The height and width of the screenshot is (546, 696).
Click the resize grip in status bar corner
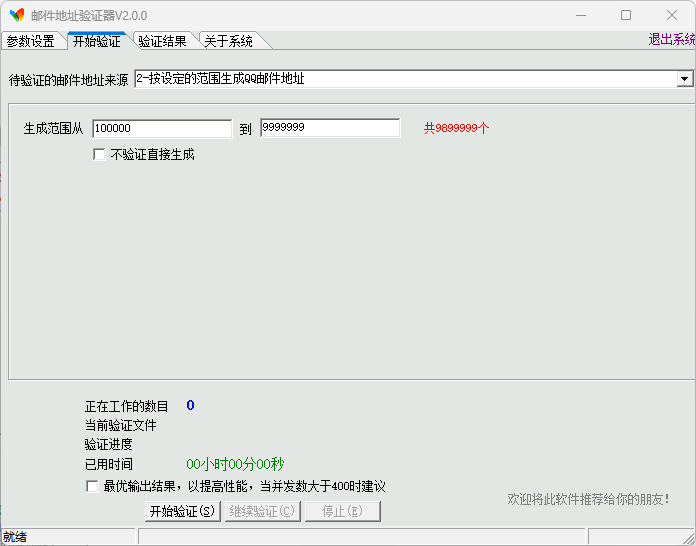pyautogui.click(x=689, y=538)
